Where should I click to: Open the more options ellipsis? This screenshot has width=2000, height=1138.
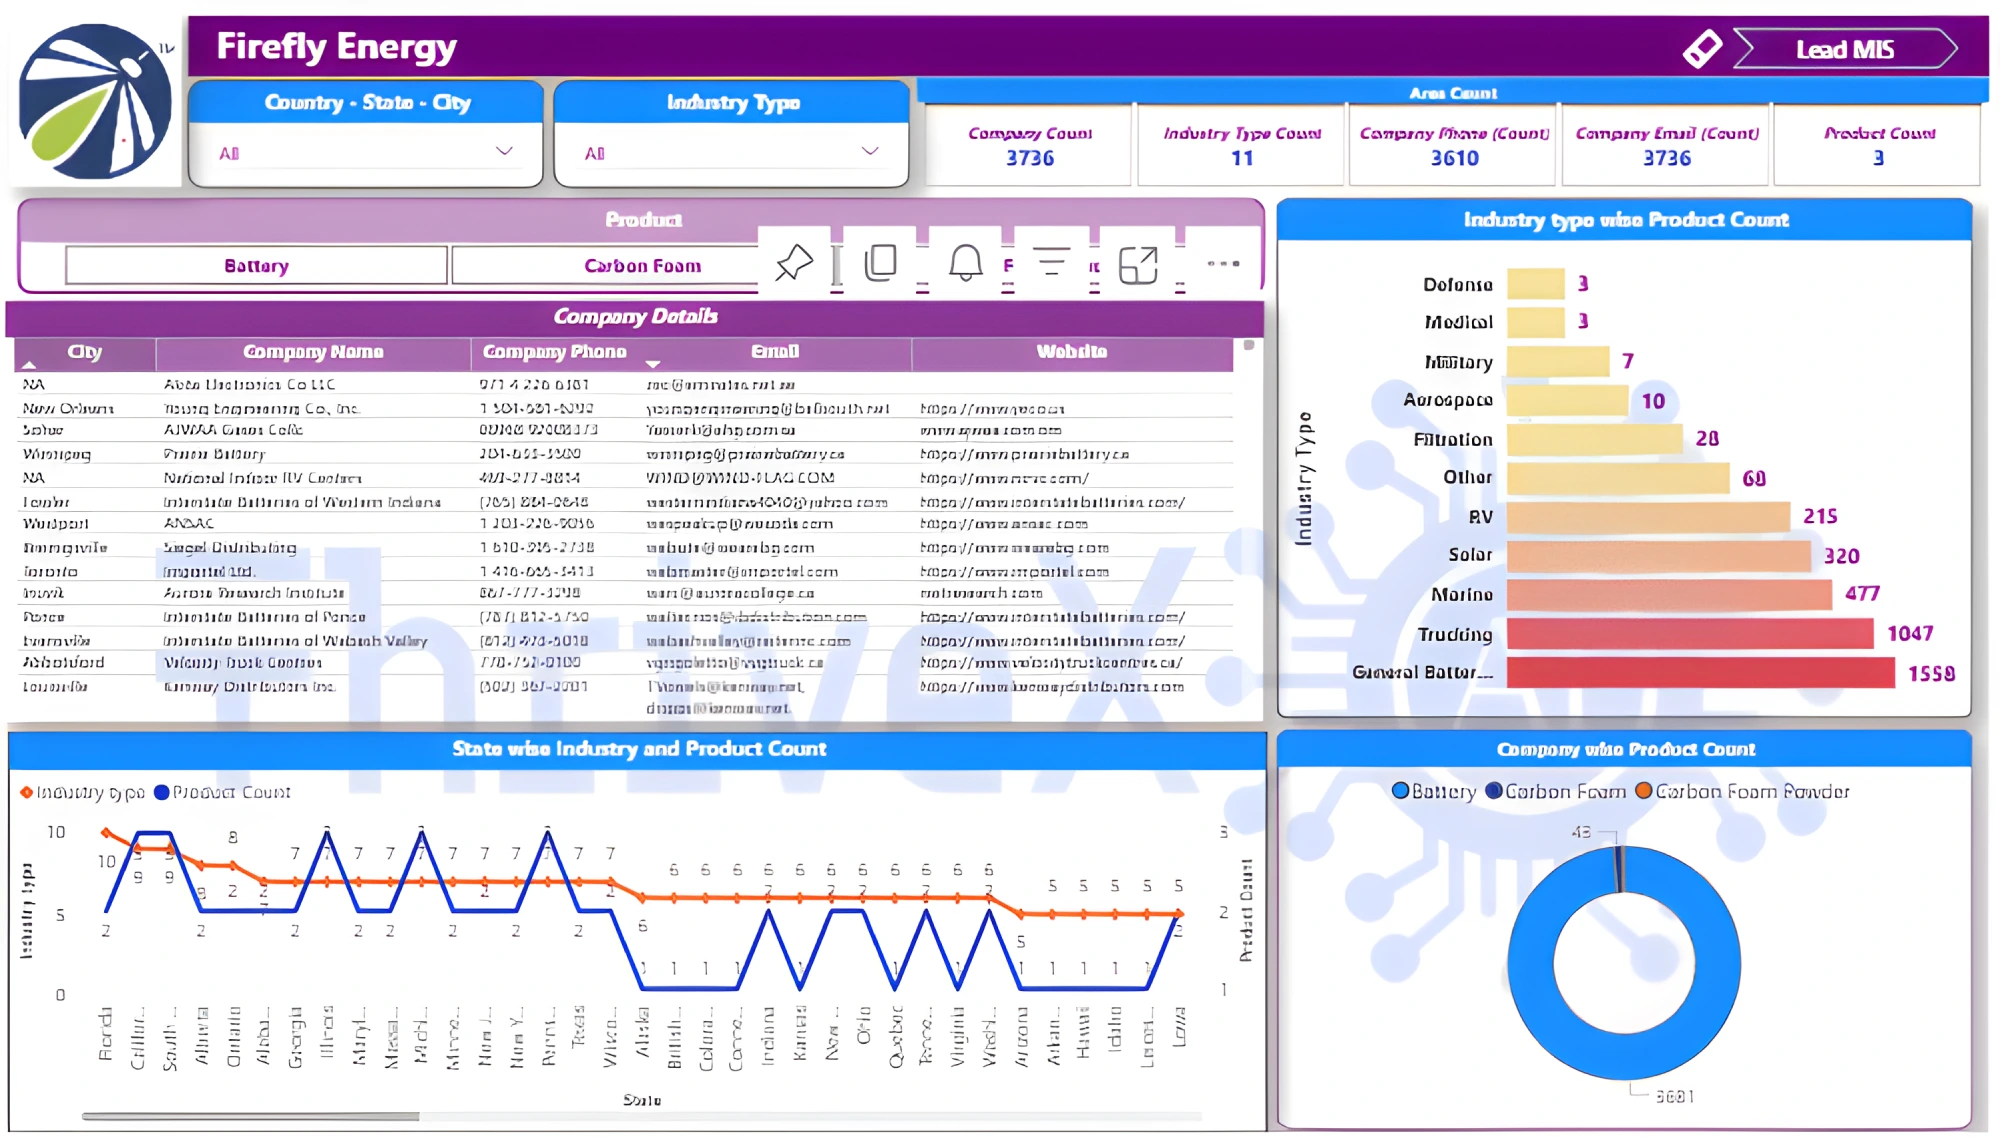click(1223, 263)
